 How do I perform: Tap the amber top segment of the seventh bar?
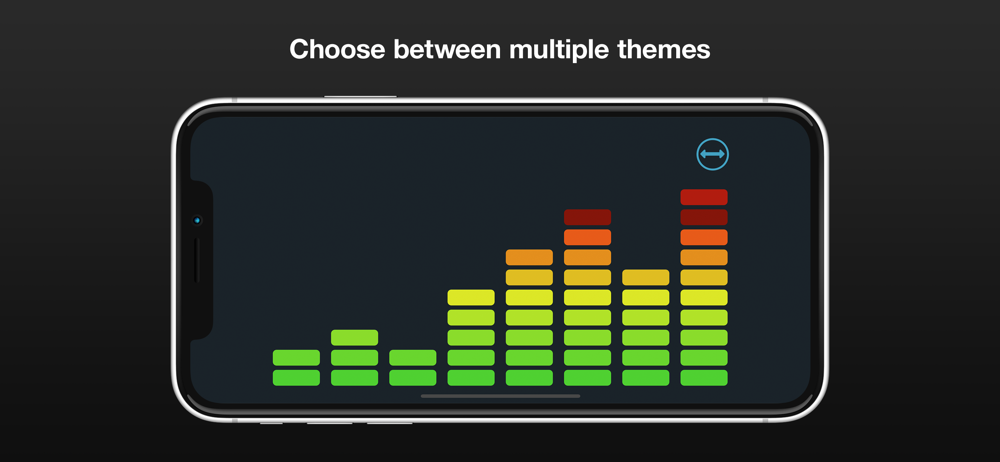pyautogui.click(x=646, y=277)
